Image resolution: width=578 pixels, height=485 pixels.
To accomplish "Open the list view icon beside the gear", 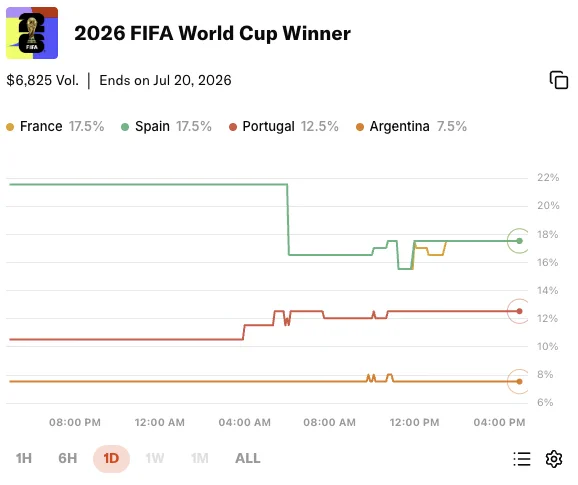I will pyautogui.click(x=522, y=459).
